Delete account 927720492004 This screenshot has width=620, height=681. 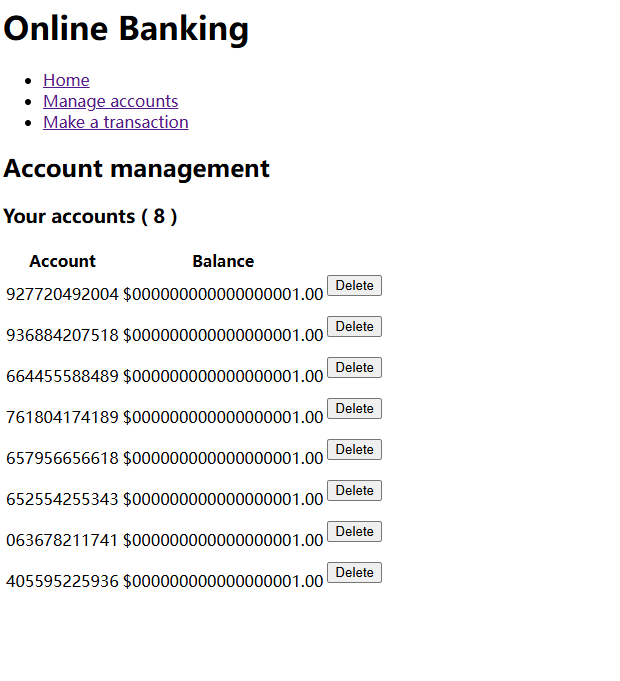point(354,286)
